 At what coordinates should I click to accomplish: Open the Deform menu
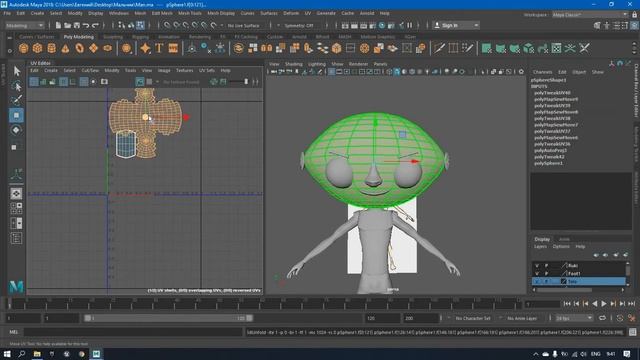[x=291, y=13]
